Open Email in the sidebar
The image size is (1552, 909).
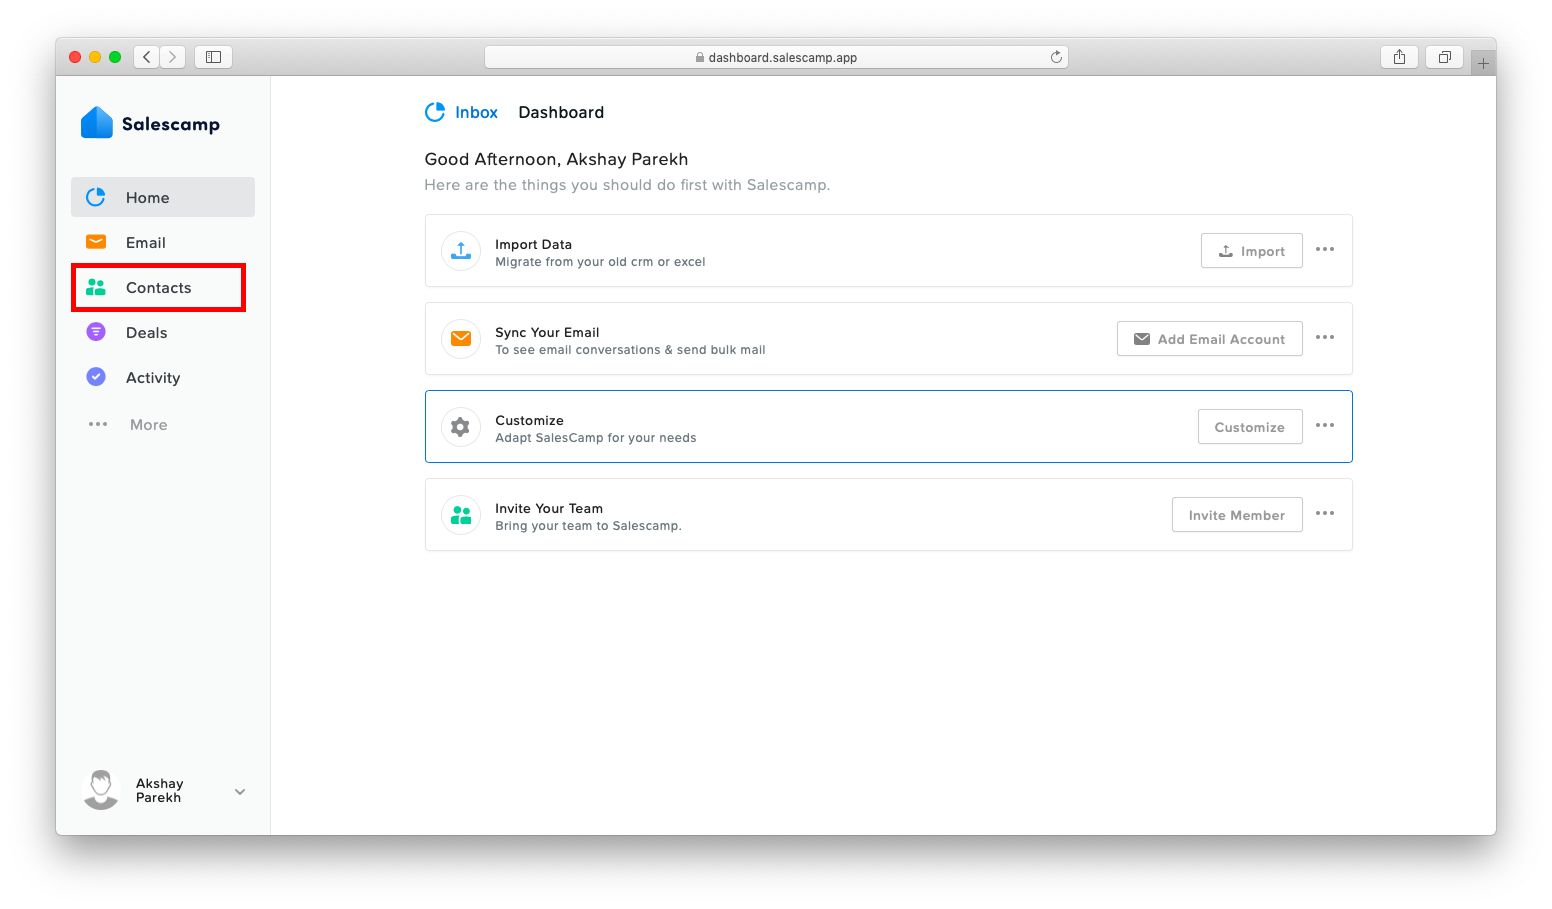click(x=163, y=242)
